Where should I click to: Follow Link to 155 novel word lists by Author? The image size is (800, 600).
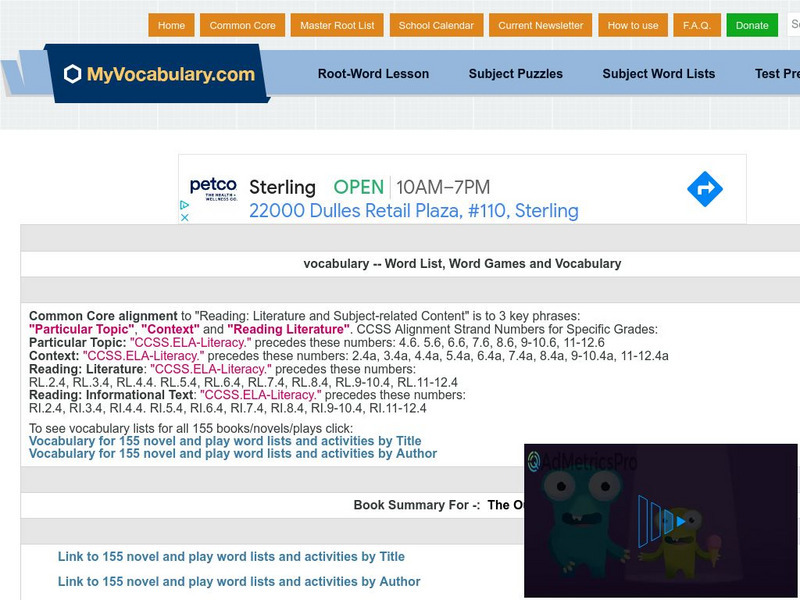[239, 582]
